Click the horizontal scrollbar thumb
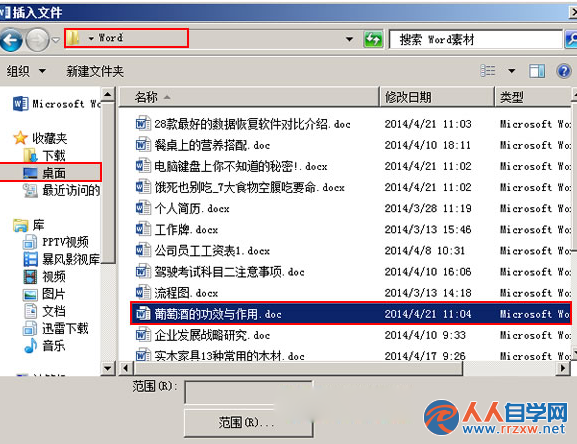 [x=298, y=368]
